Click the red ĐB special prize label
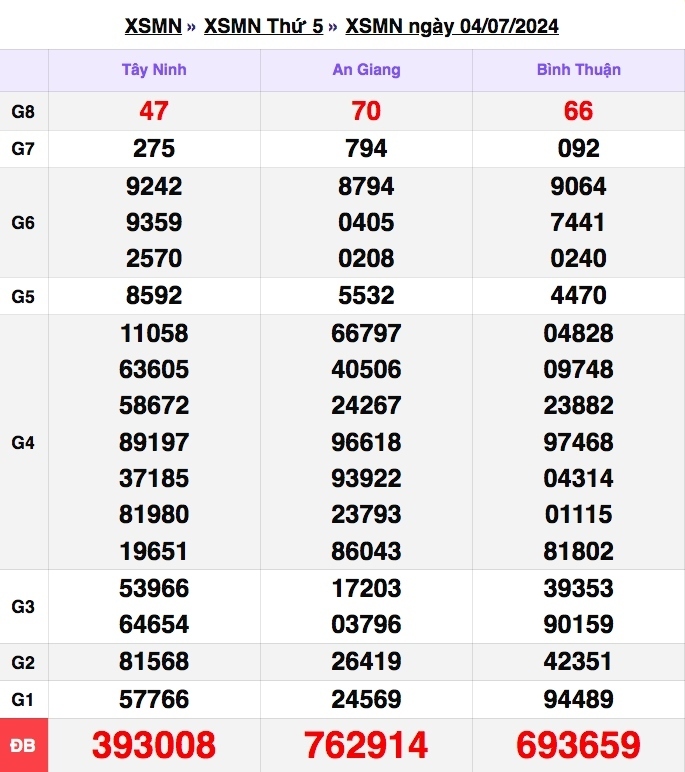 coord(24,745)
